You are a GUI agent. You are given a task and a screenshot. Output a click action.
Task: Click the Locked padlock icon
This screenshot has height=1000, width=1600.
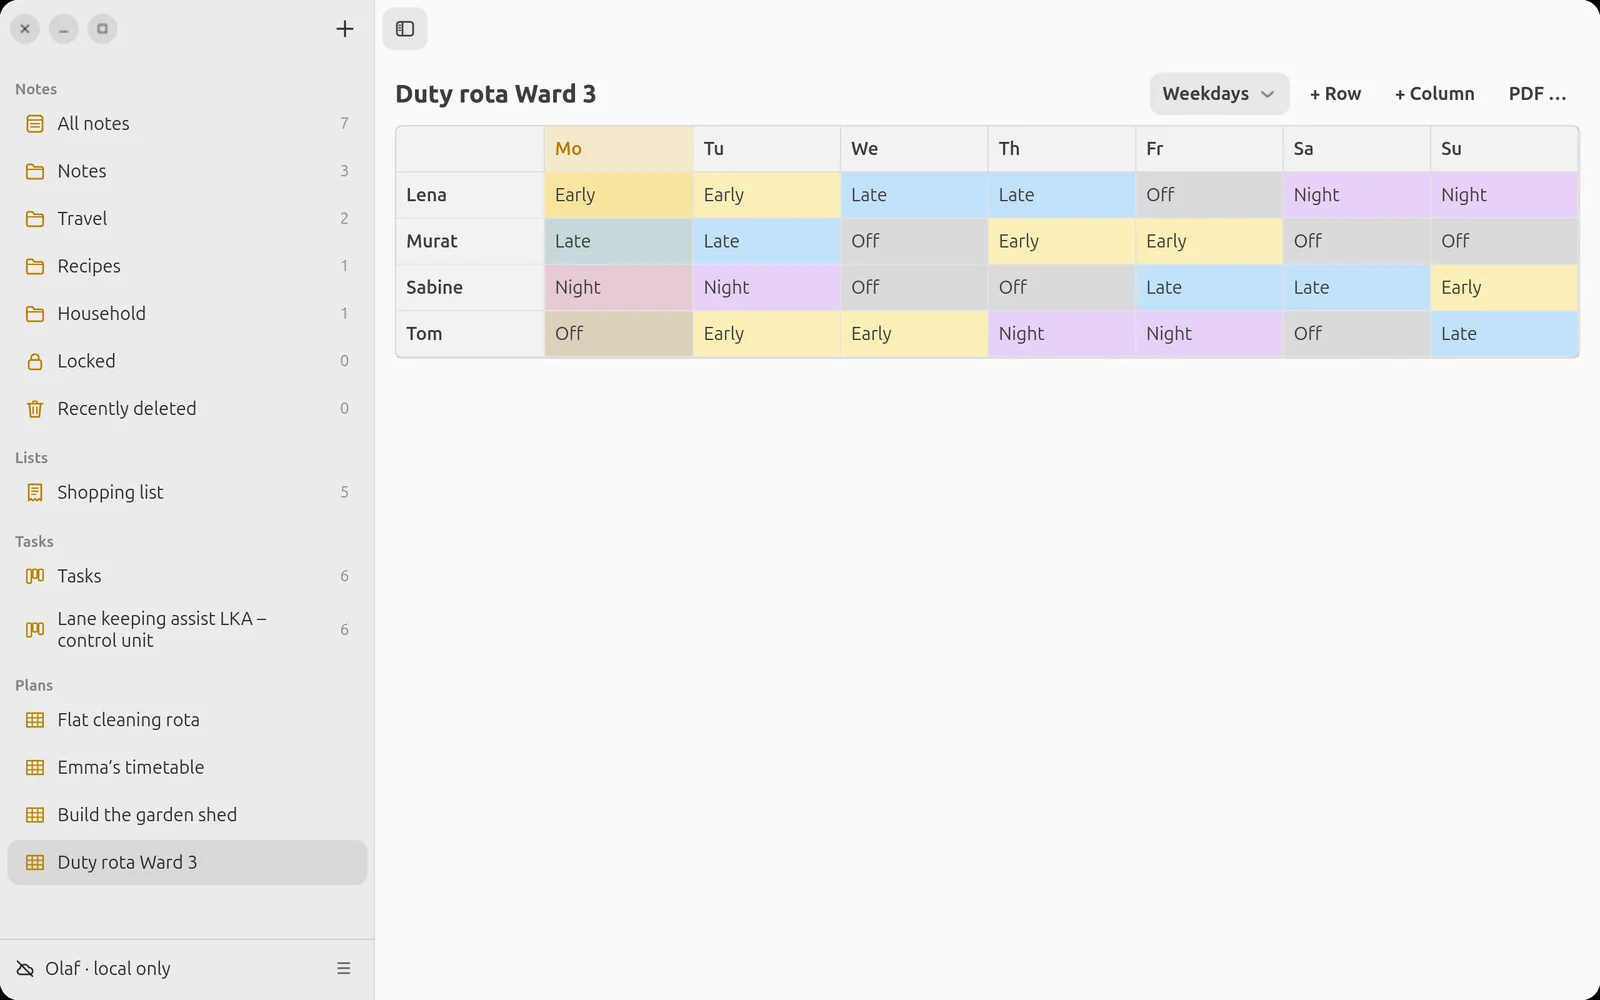[x=35, y=361]
